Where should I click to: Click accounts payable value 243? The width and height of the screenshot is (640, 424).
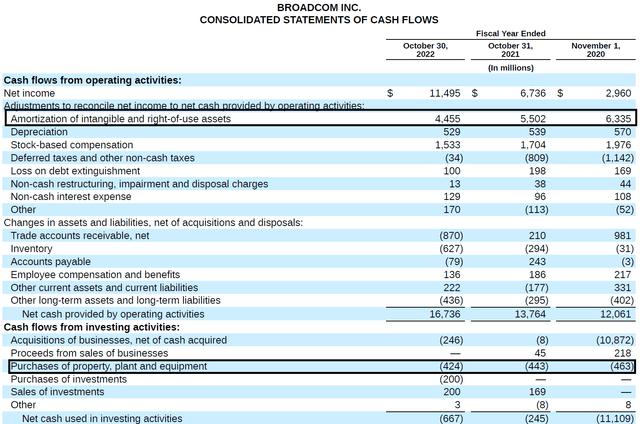537,262
